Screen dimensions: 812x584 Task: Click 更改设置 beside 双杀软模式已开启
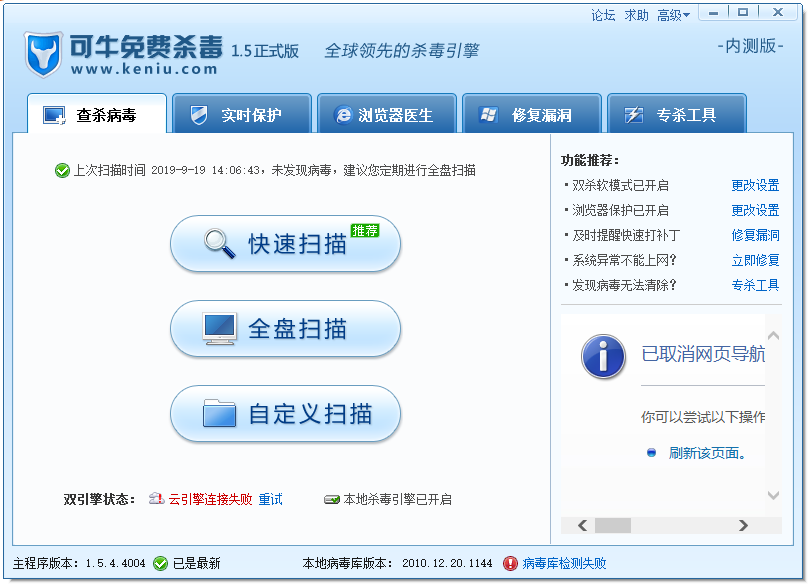(755, 185)
